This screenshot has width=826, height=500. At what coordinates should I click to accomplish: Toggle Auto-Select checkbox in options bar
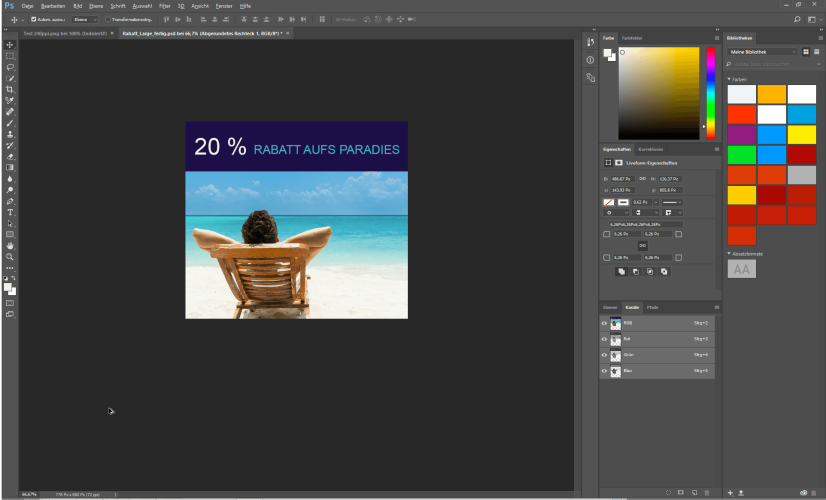pyautogui.click(x=34, y=19)
